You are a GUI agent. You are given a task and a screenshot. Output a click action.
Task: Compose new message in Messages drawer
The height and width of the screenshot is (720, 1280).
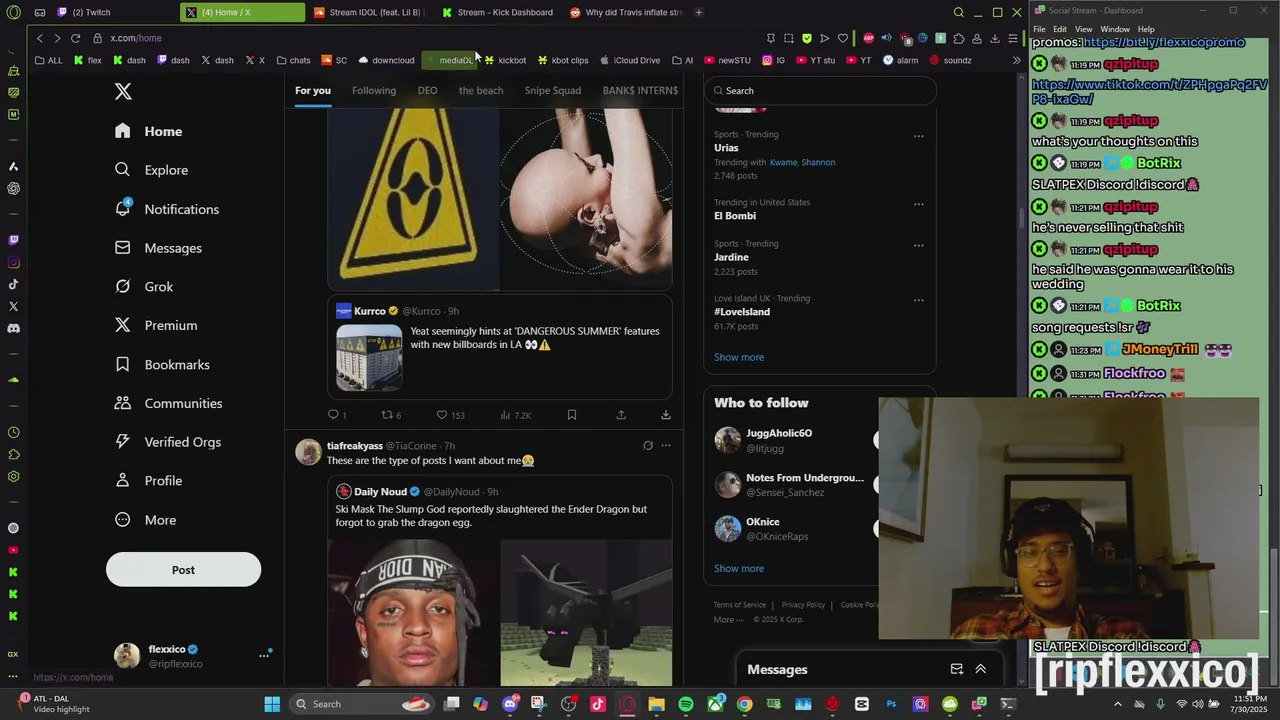[x=957, y=669]
